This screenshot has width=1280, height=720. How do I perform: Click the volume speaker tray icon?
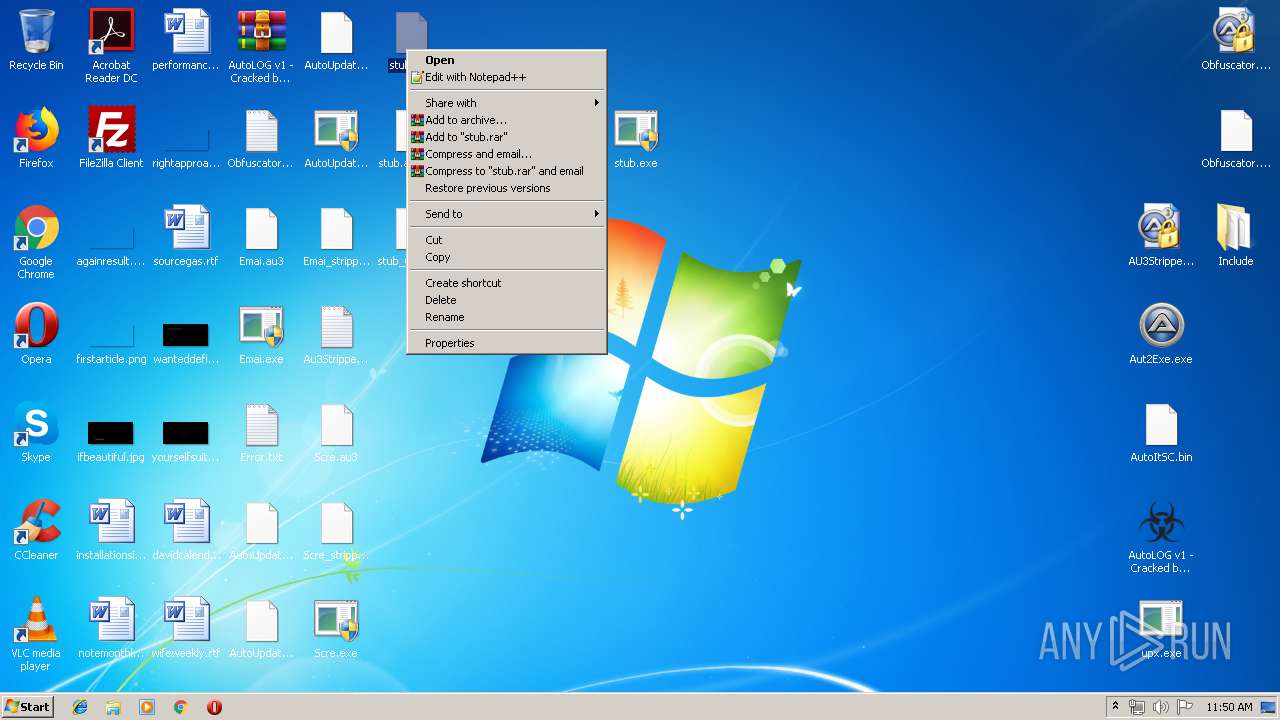[x=1161, y=707]
